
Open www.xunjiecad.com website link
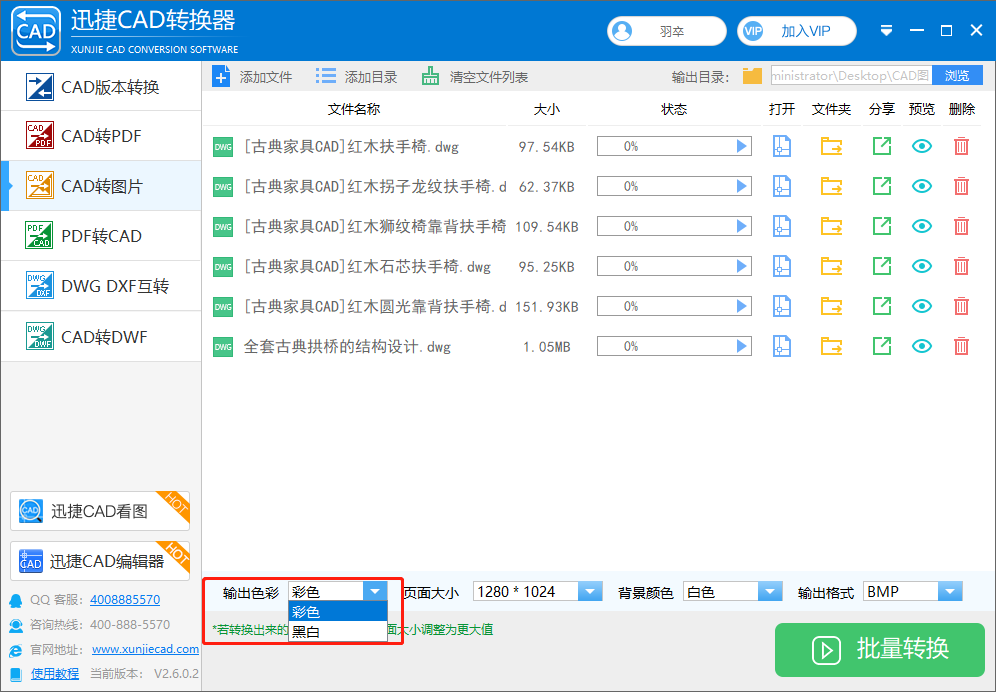(x=145, y=649)
